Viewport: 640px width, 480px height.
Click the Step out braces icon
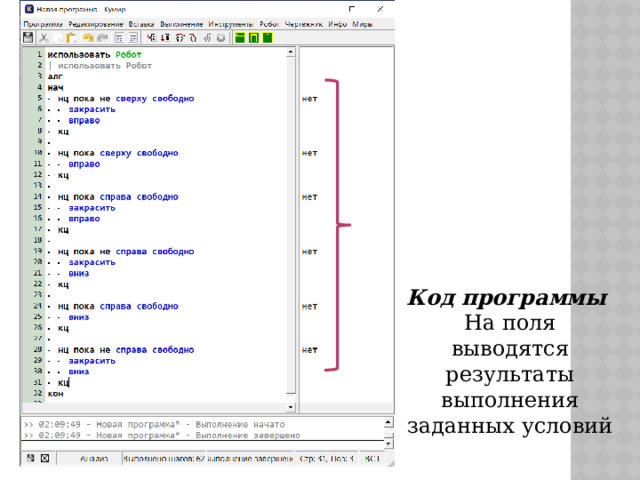click(193, 38)
